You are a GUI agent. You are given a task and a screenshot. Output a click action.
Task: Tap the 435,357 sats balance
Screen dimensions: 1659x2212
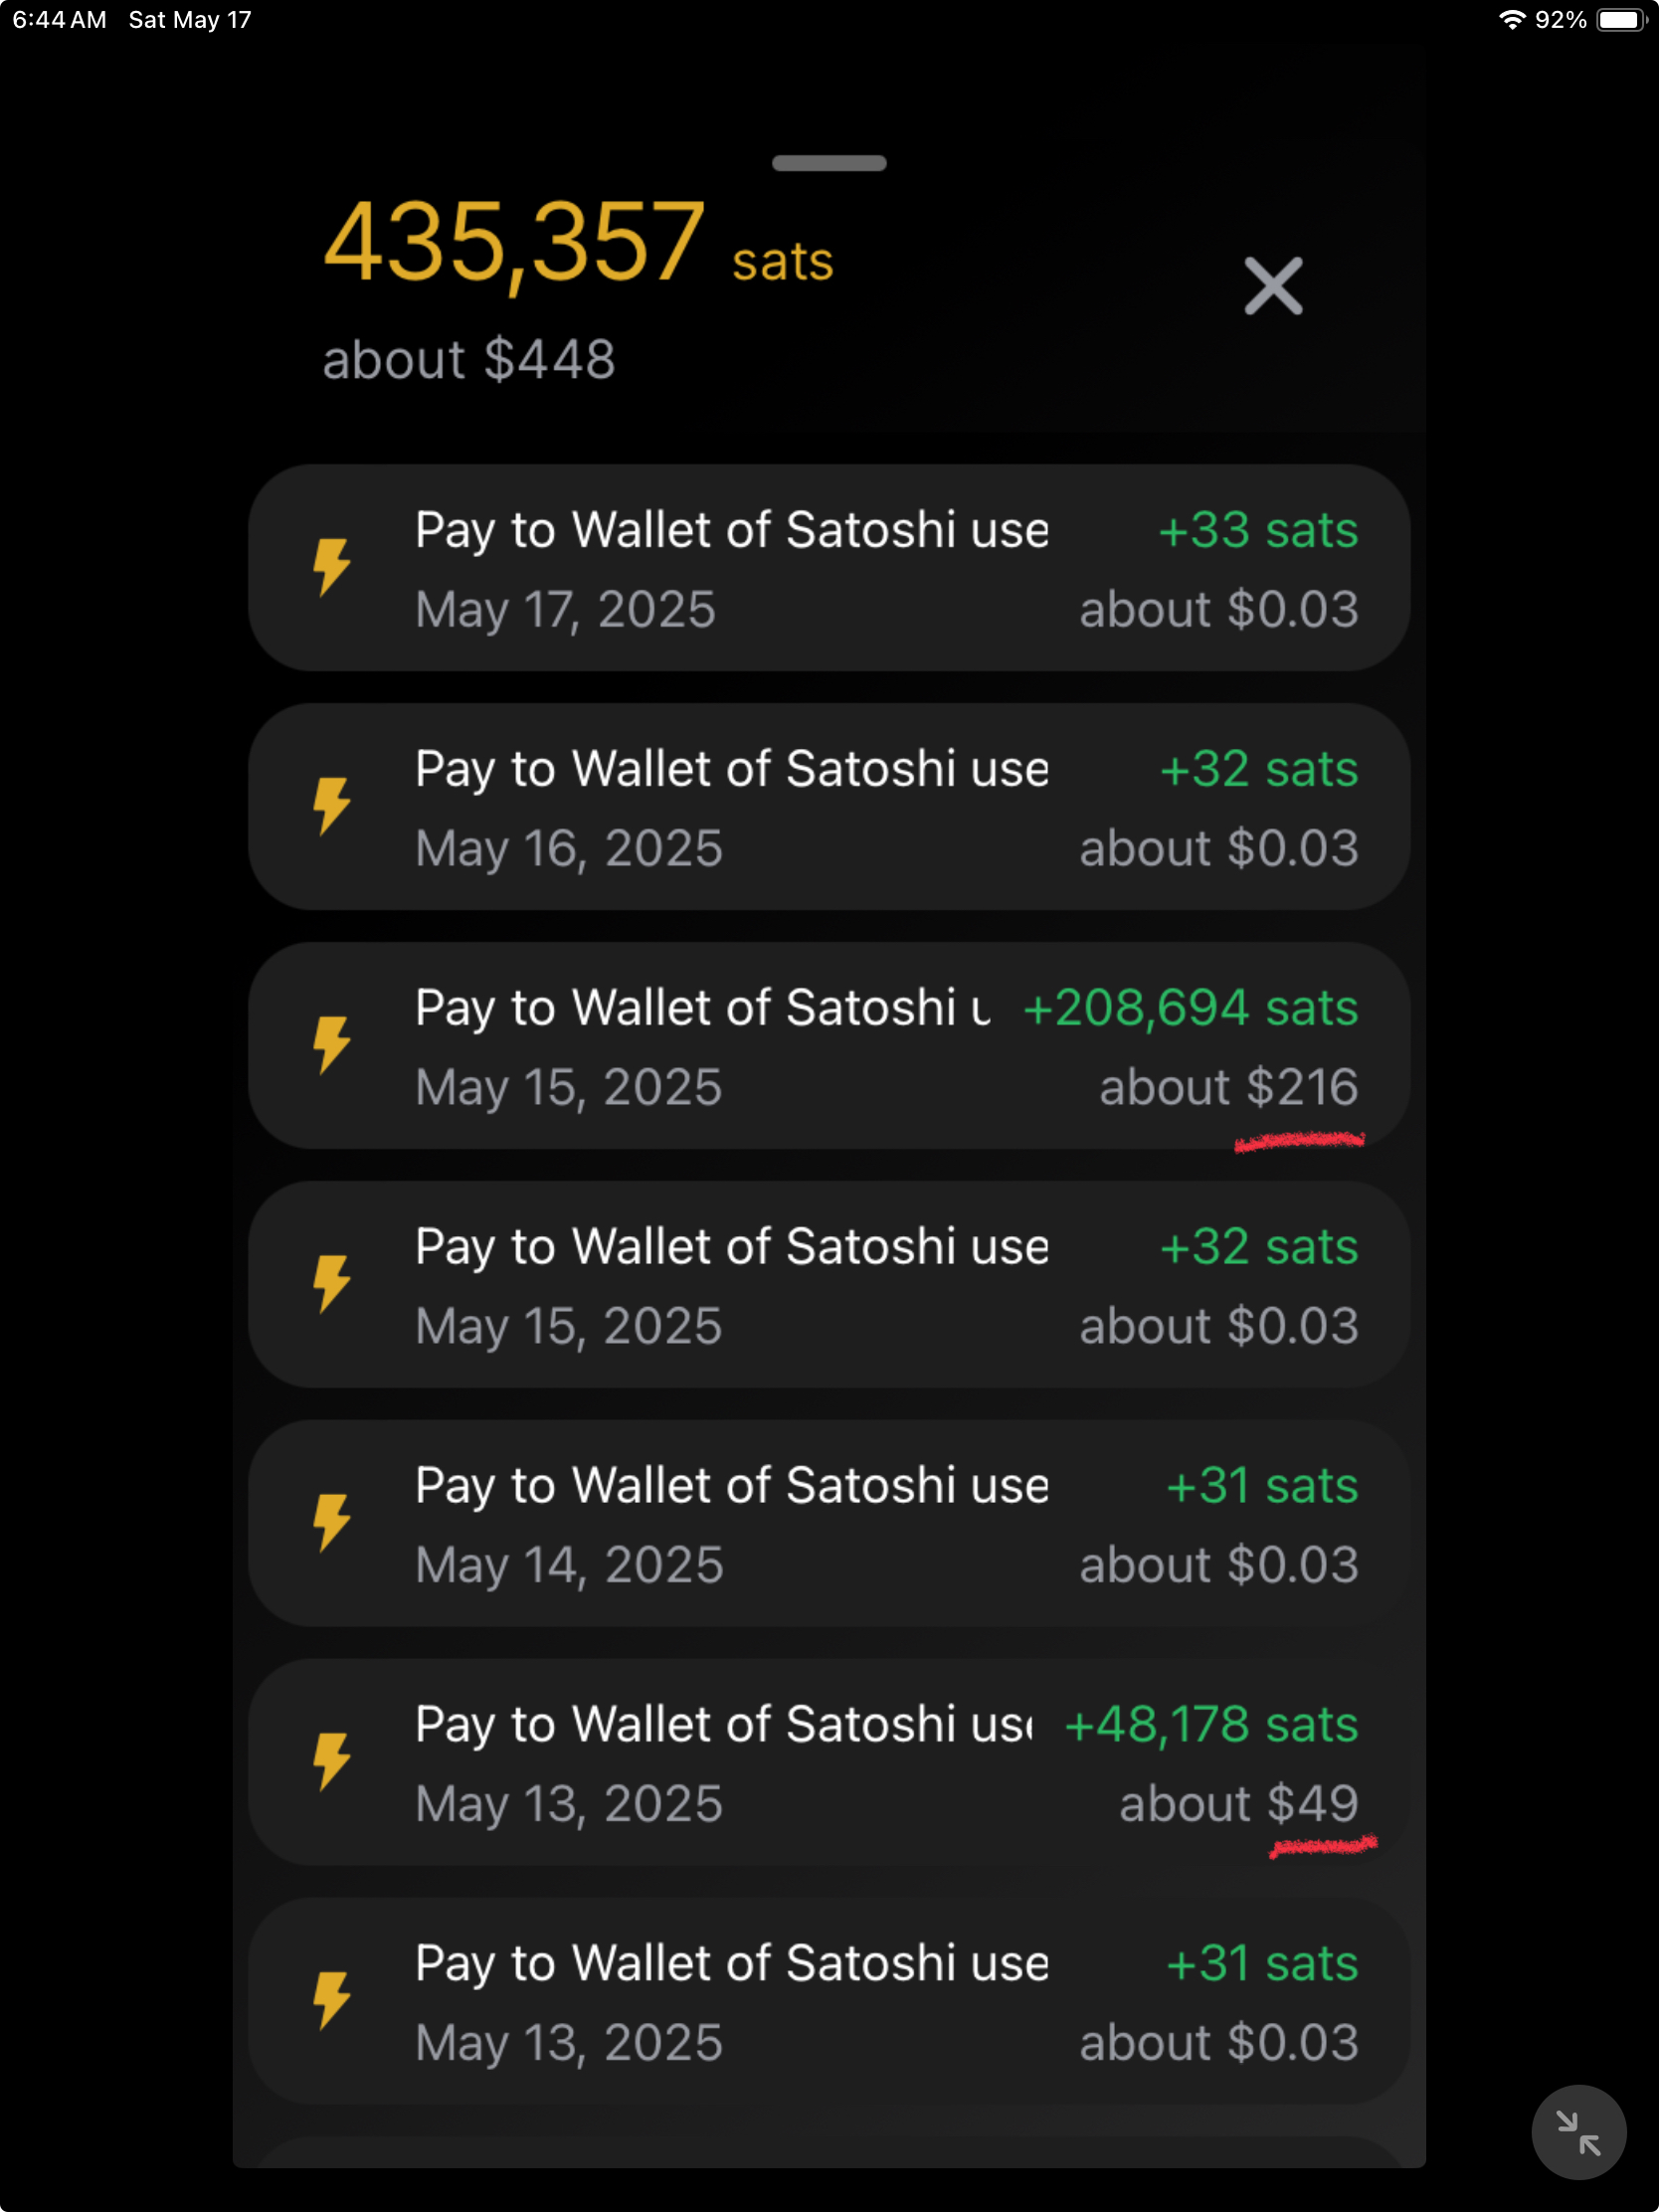[x=578, y=245]
